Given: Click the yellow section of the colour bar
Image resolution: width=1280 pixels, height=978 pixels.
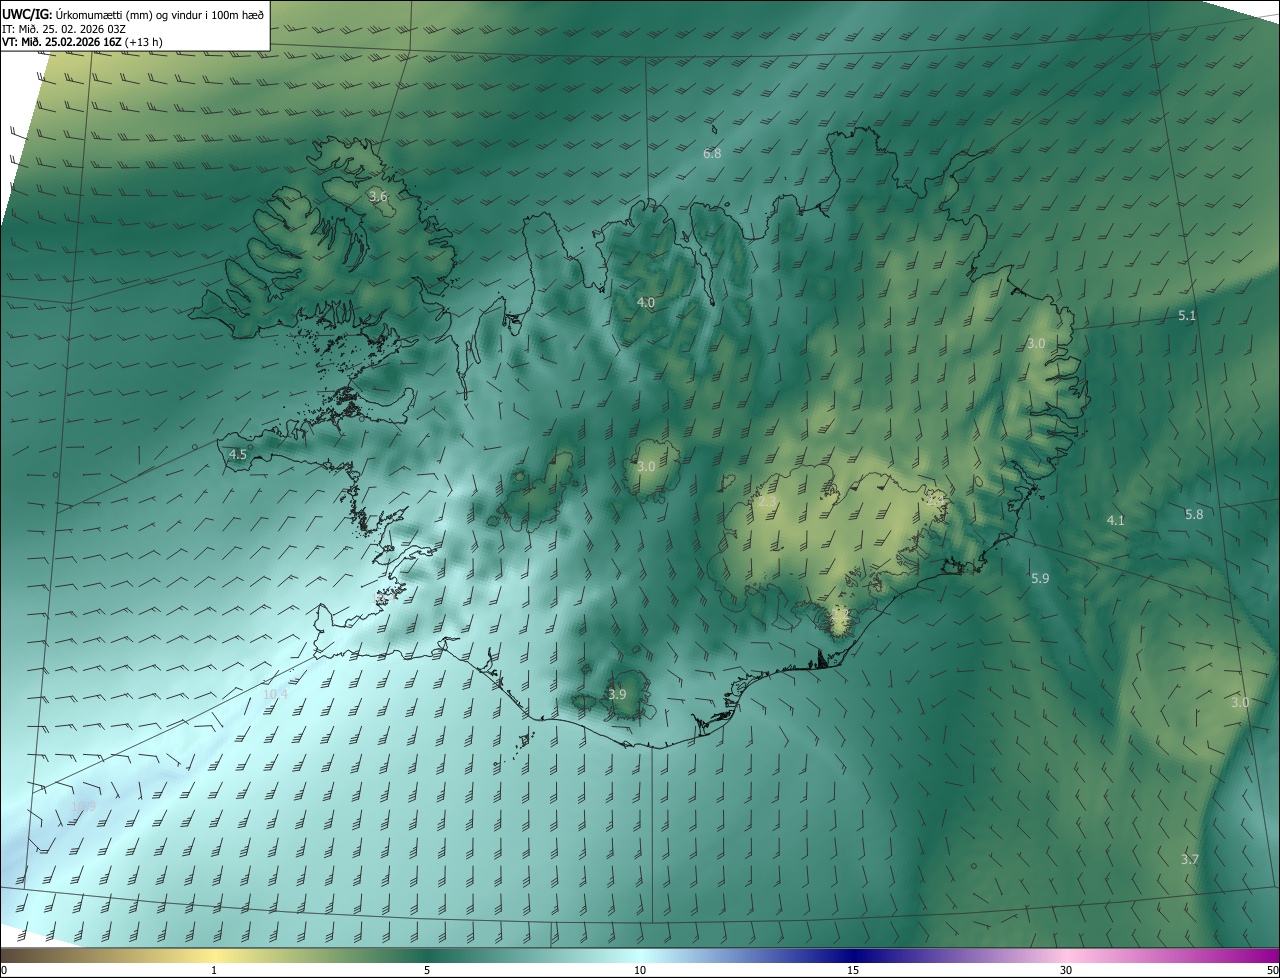Looking at the screenshot, I should (214, 955).
